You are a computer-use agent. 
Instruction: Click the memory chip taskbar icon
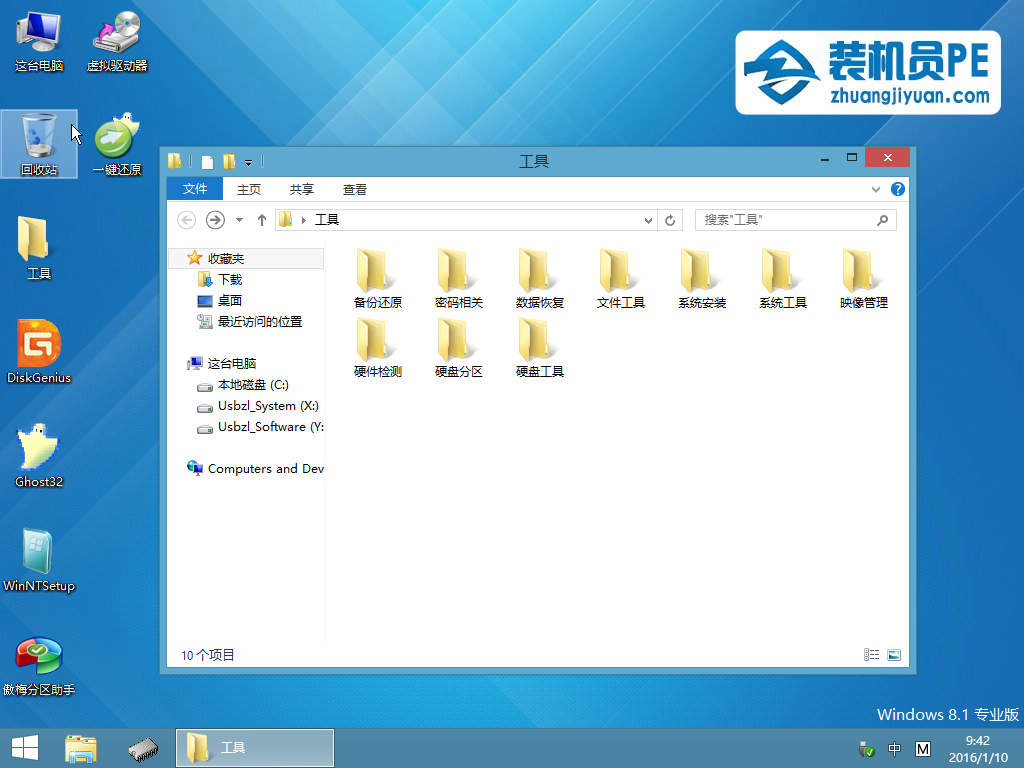pyautogui.click(x=143, y=748)
